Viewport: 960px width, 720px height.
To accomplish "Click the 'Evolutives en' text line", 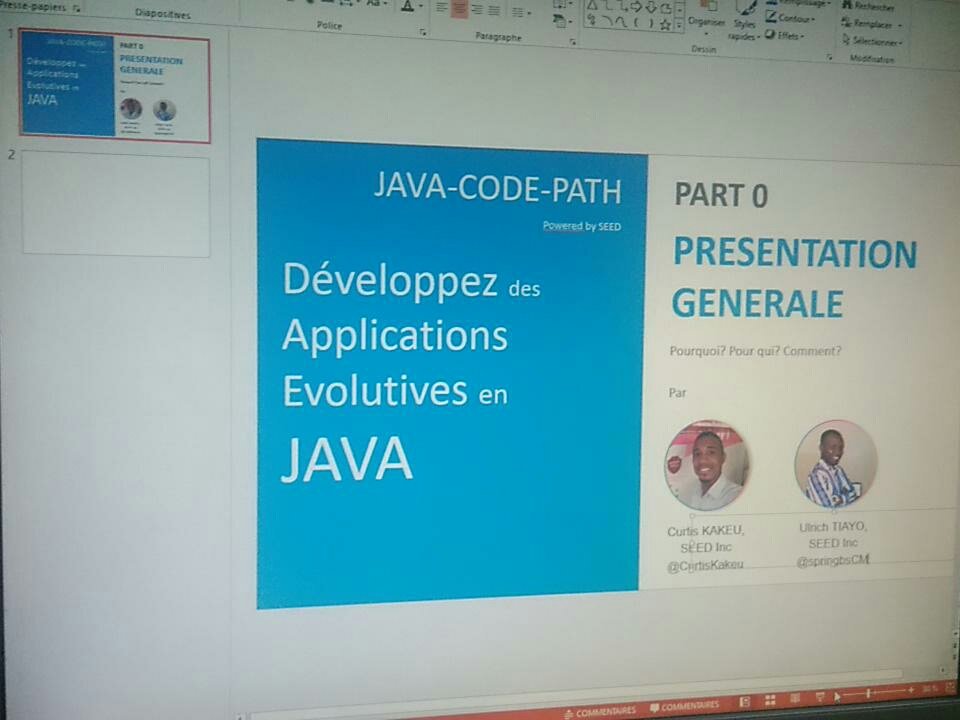I will click(x=395, y=391).
